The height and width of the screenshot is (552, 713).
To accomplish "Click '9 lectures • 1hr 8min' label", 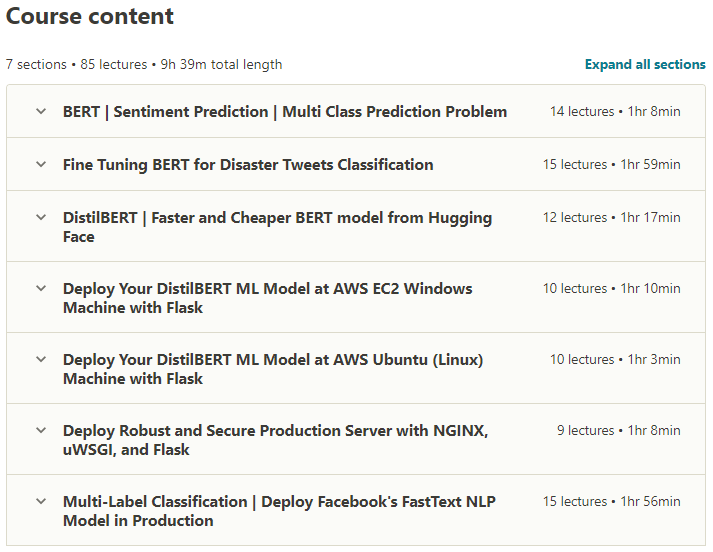I will [618, 431].
